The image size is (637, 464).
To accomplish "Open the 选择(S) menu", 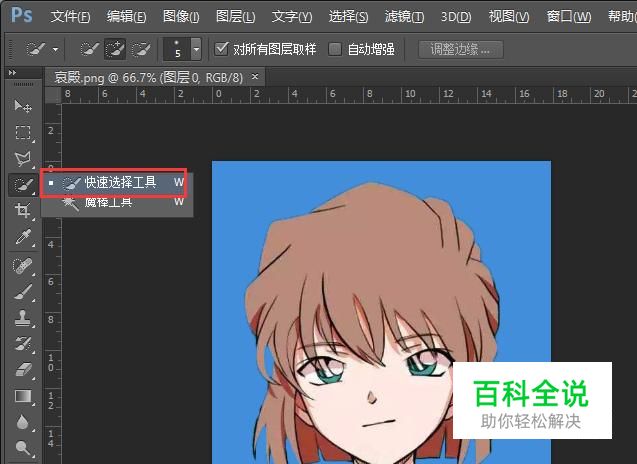I will [x=348, y=17].
